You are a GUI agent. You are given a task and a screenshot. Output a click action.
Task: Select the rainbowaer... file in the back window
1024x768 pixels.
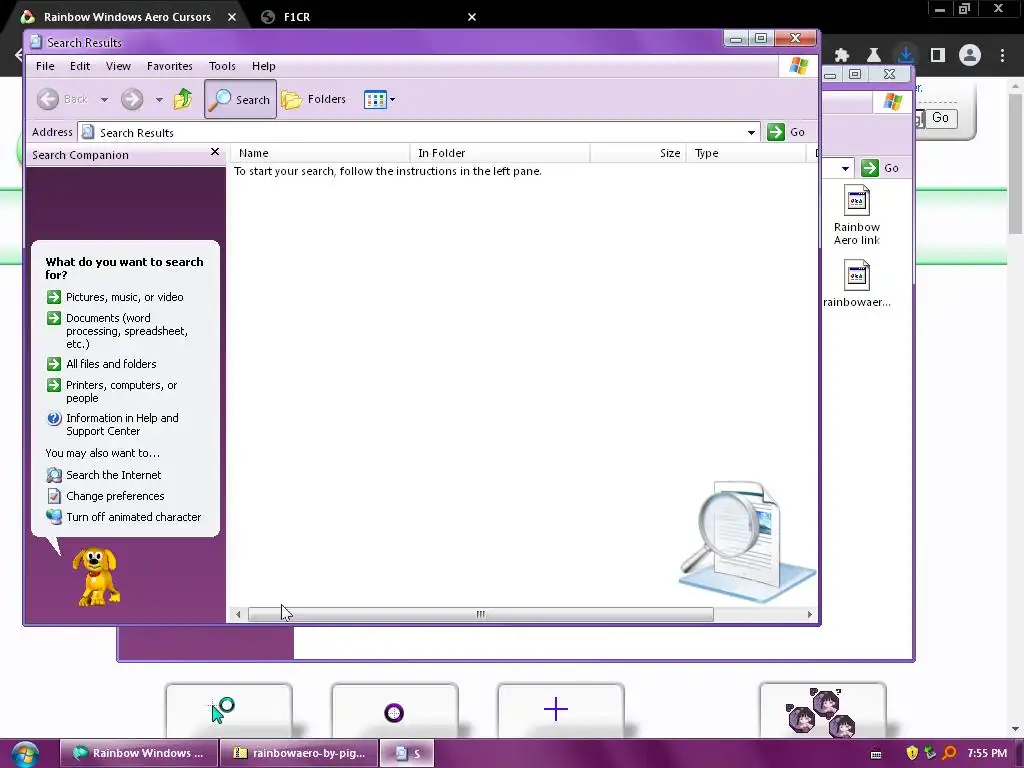(857, 283)
